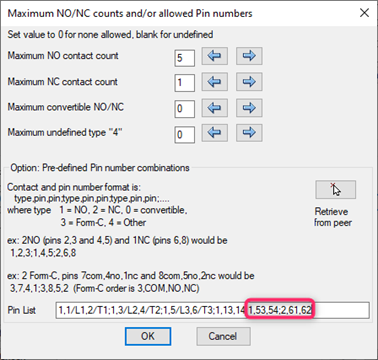
Task: Click the "Retrieve from peer" caption text
Action: (332, 217)
